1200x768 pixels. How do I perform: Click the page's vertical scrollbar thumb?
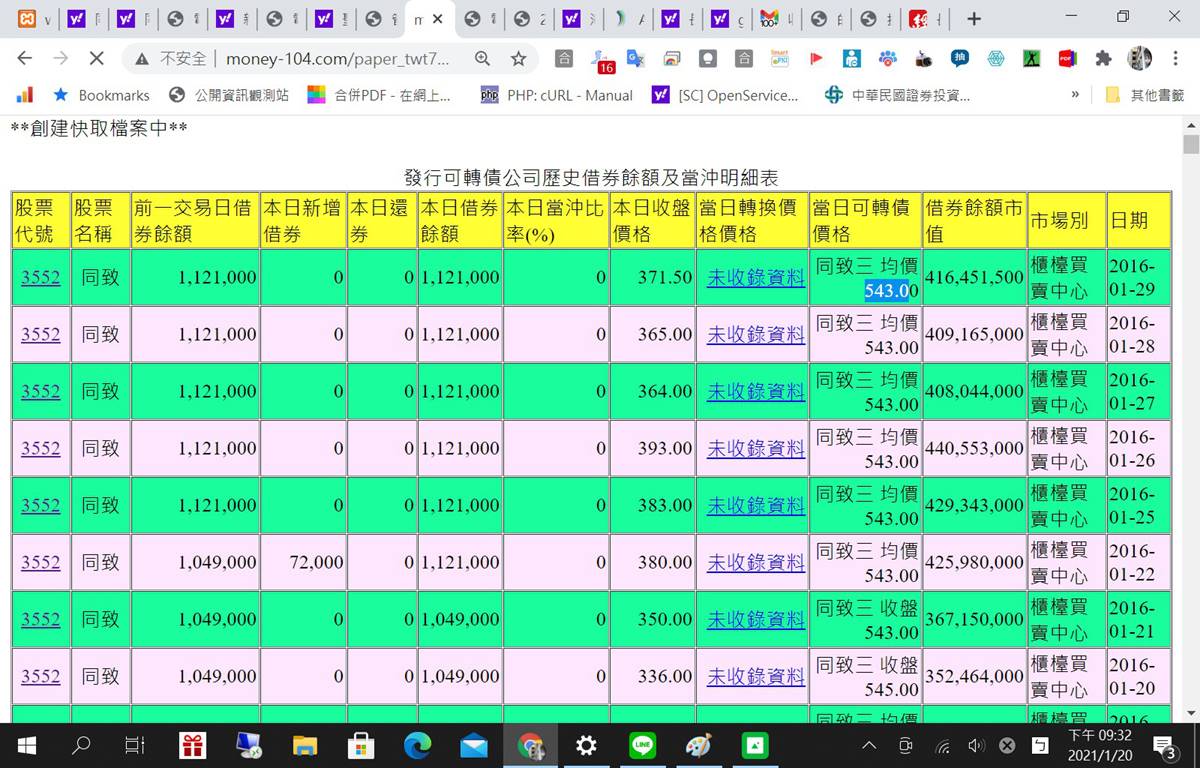[x=1190, y=144]
